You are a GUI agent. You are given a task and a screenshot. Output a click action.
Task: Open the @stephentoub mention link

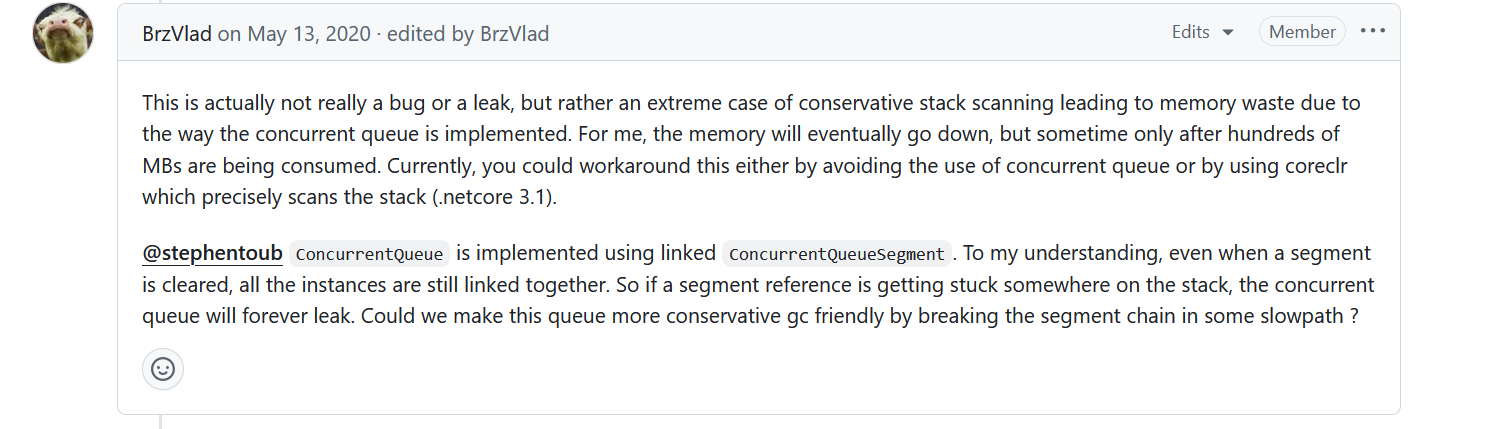(212, 254)
